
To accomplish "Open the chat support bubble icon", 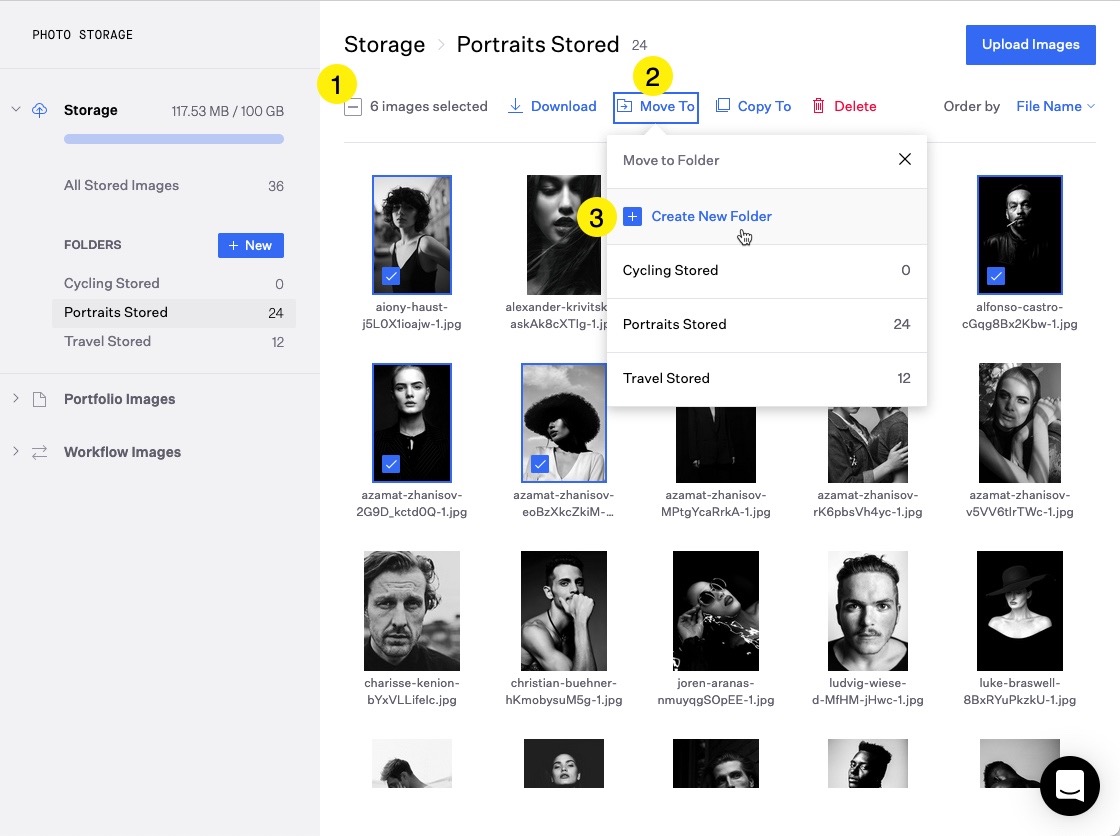I will (x=1069, y=785).
